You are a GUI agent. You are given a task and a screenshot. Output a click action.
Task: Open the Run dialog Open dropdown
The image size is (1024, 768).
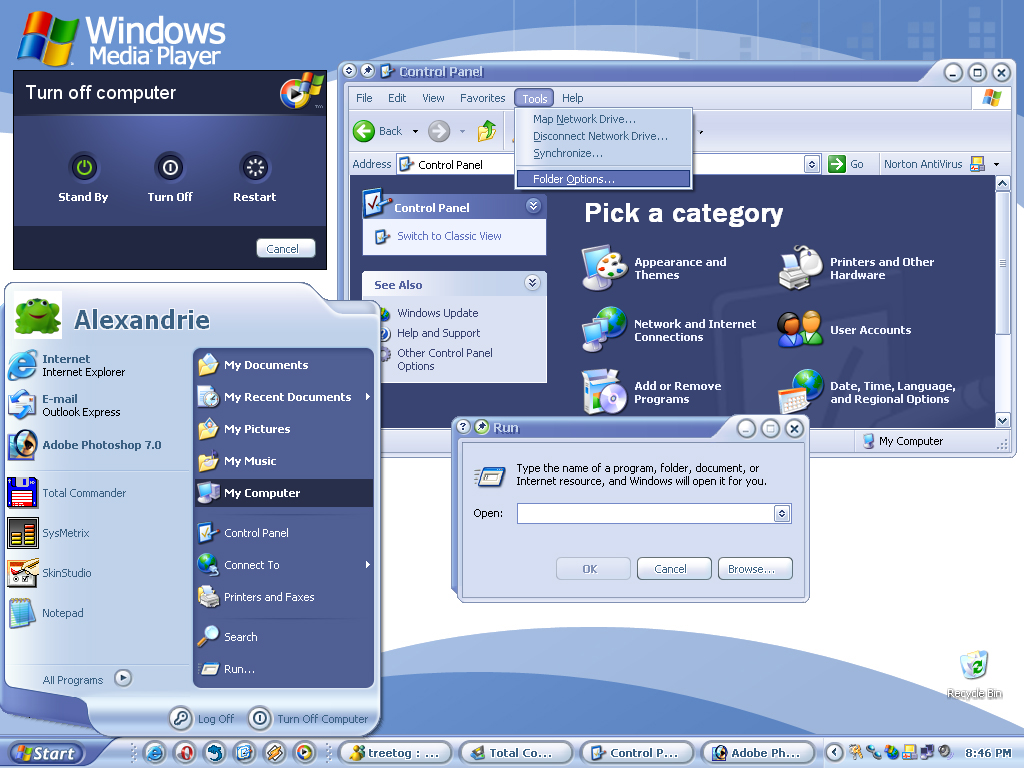782,513
